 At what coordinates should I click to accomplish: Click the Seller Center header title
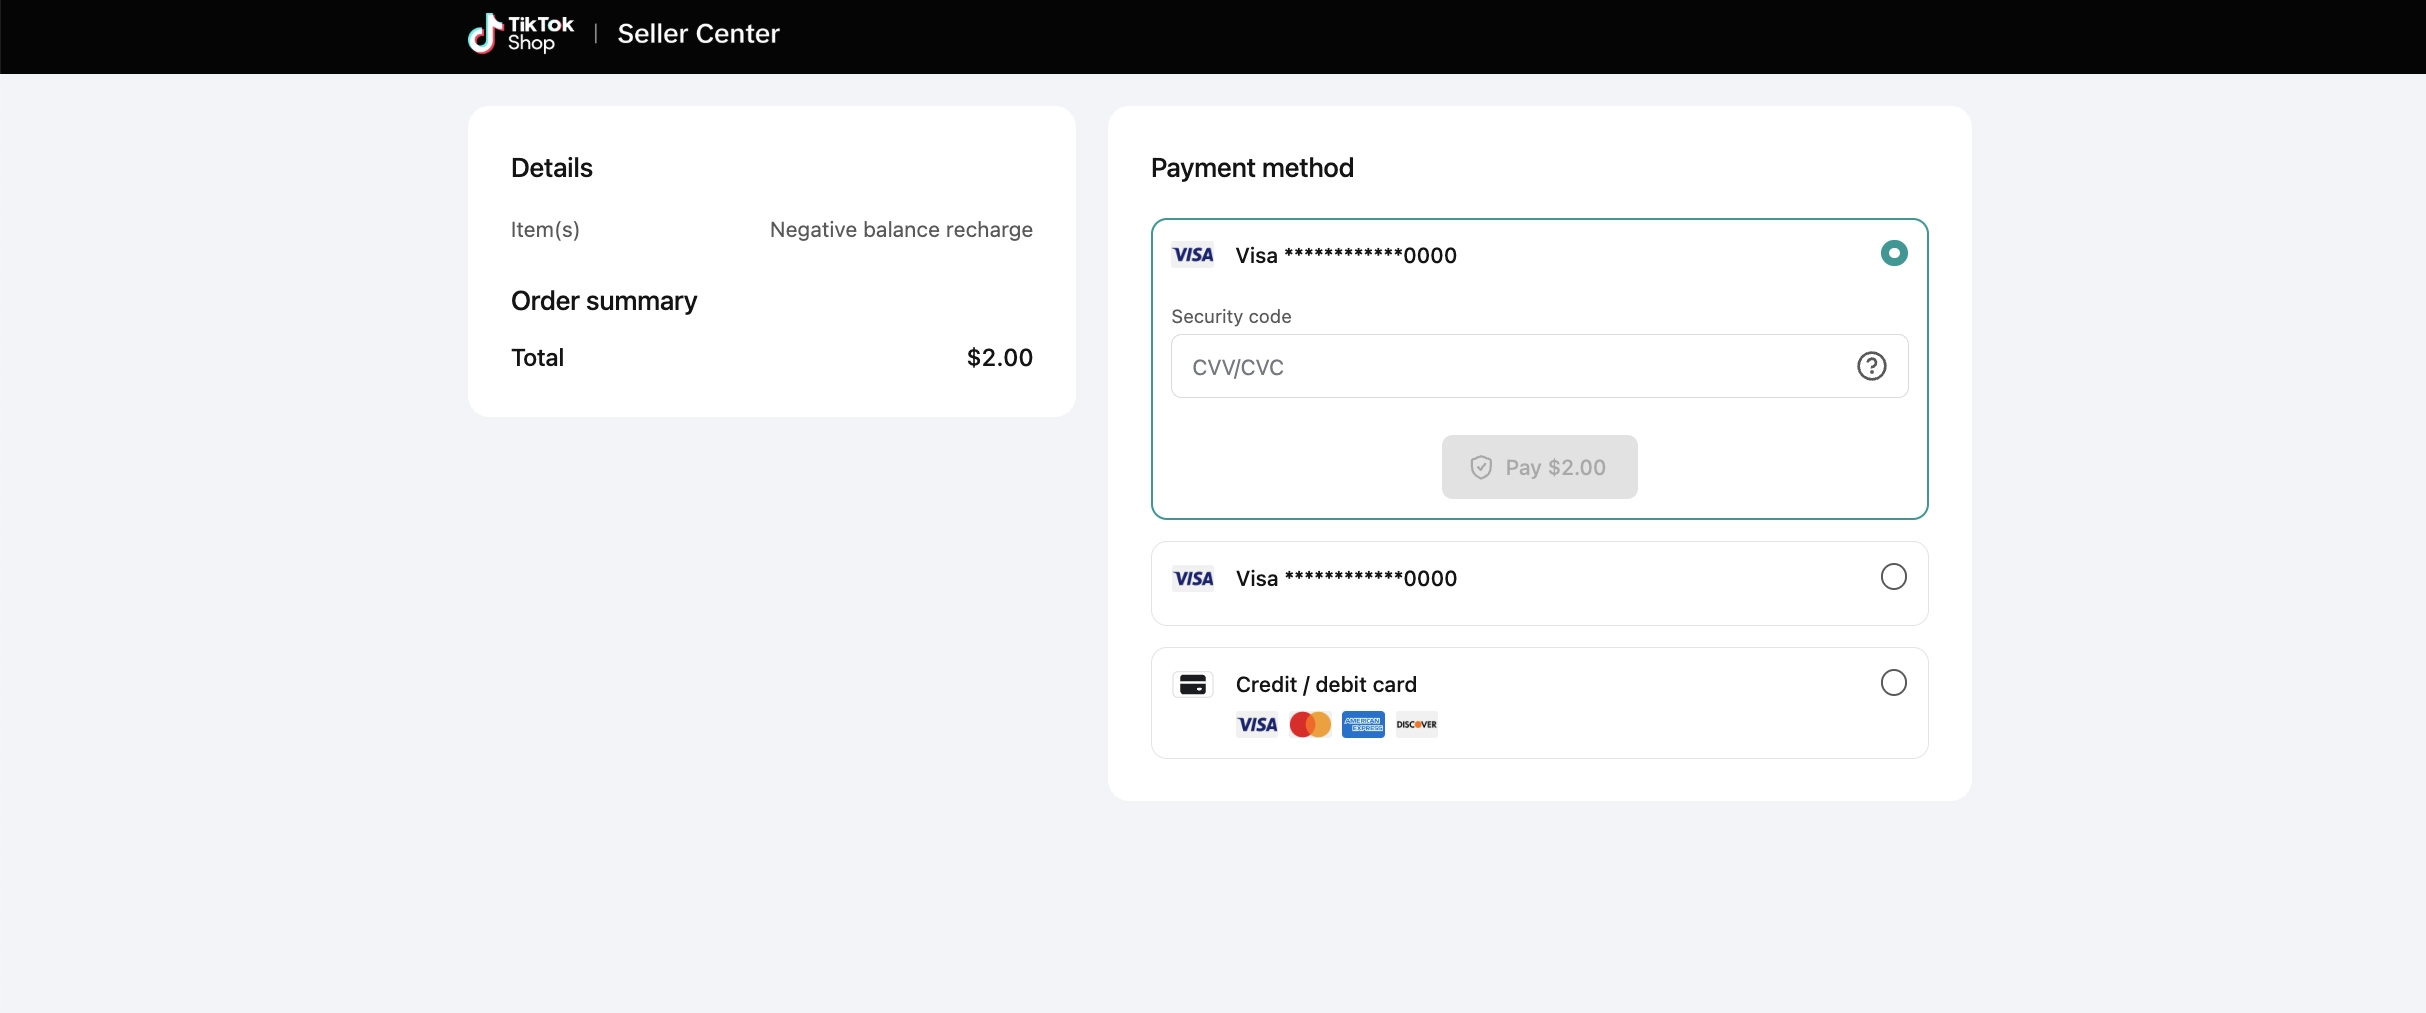coord(698,34)
